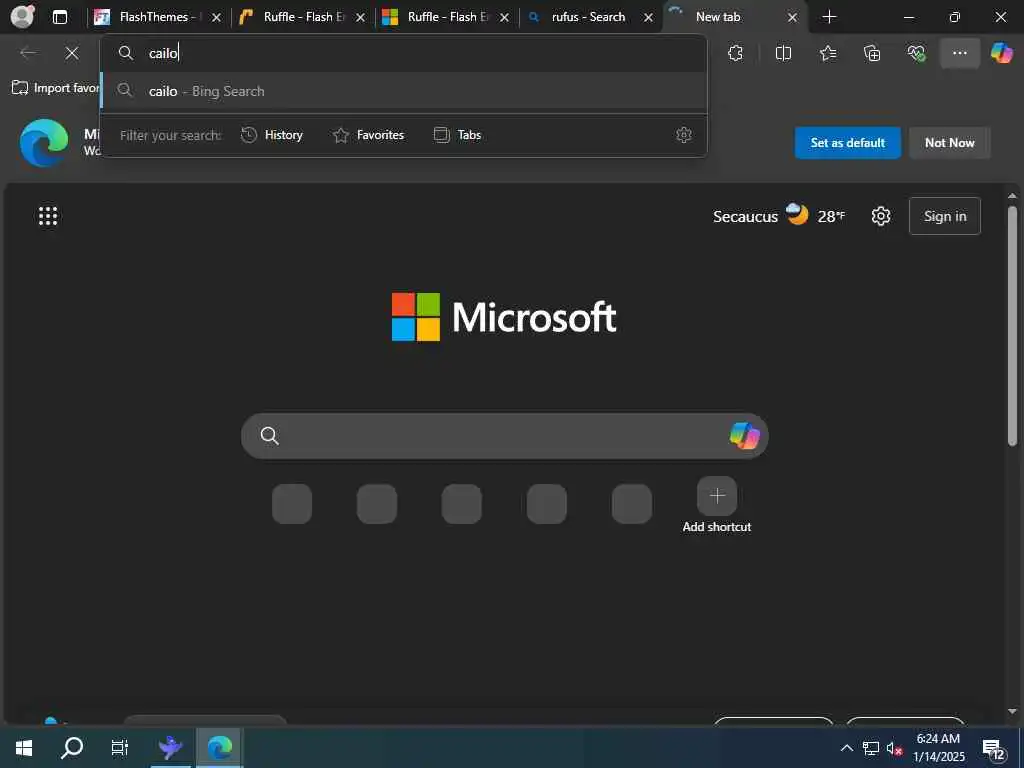
Task: Click the page vertical scrollbar
Action: (x=1012, y=327)
